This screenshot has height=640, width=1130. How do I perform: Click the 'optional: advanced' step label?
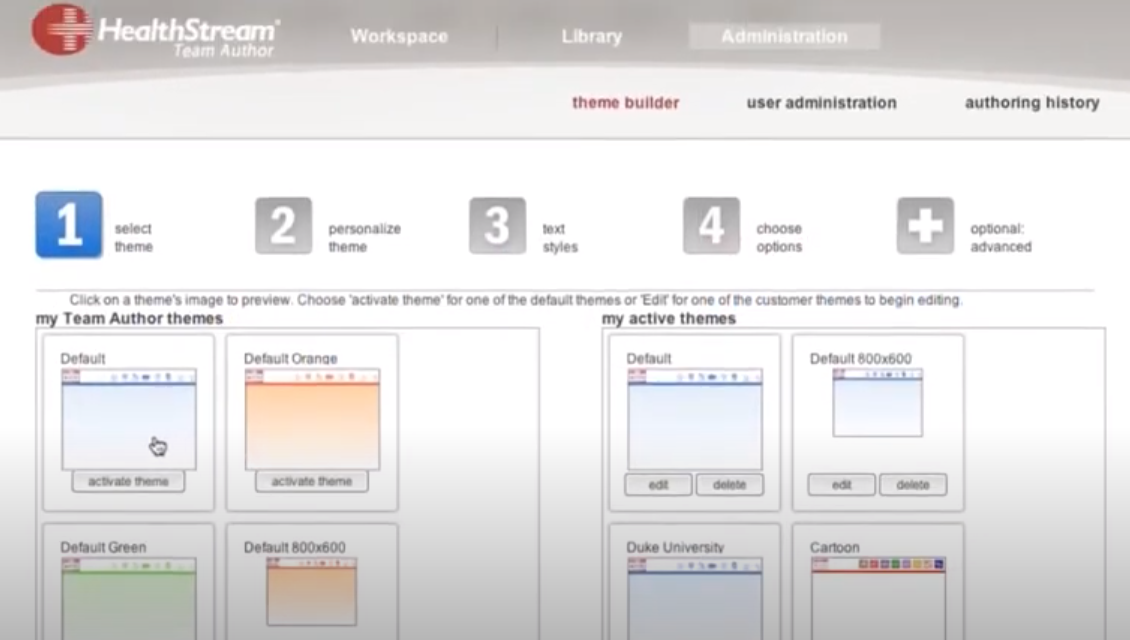pyautogui.click(x=1000, y=237)
